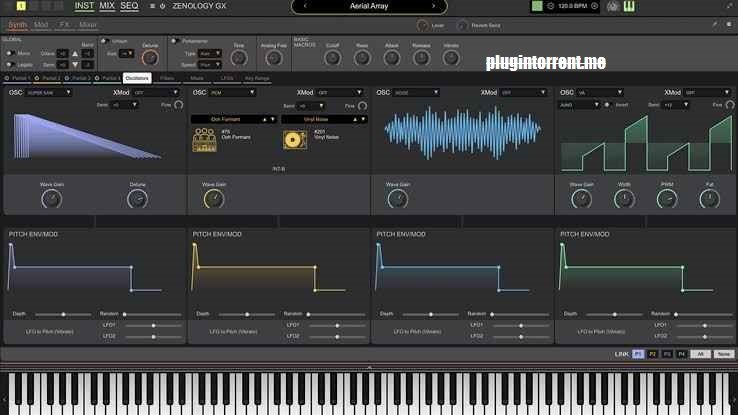Toggle the Mono switch
Viewport: 738px width, 415px height.
[10, 54]
